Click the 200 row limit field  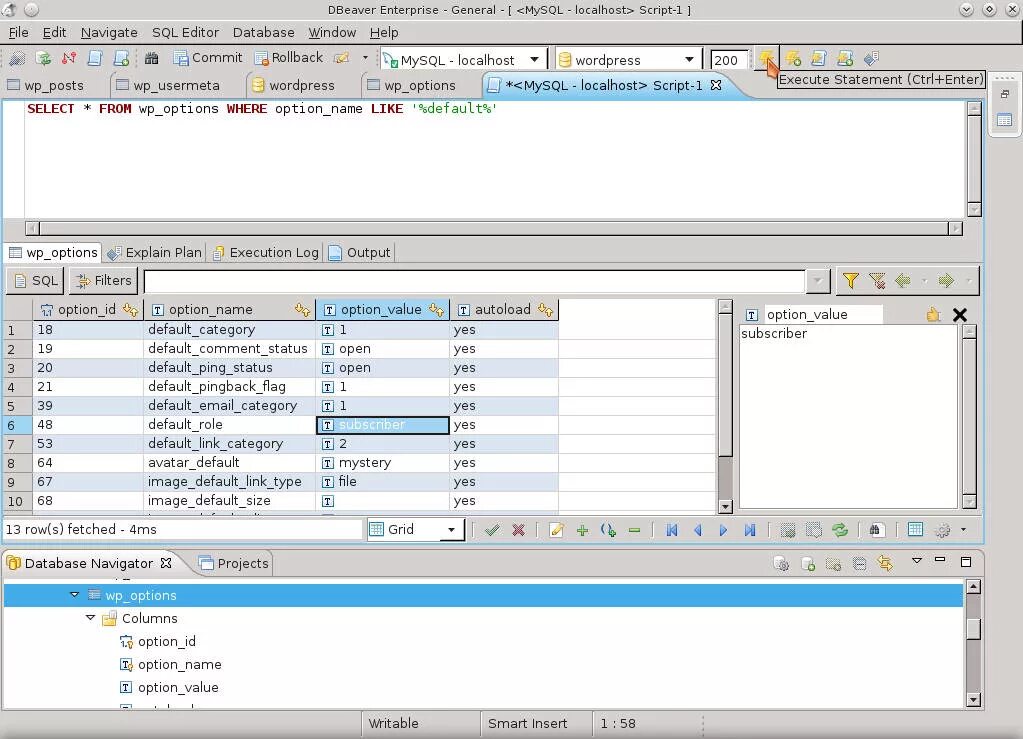click(x=727, y=60)
